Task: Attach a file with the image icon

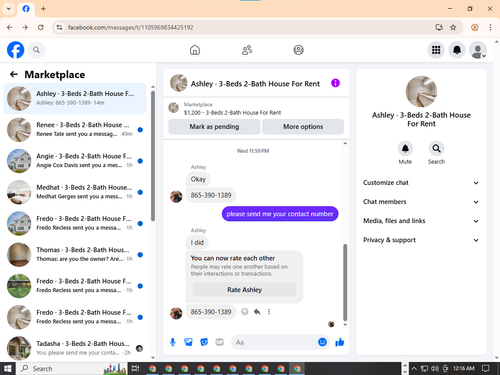Action: point(188,342)
